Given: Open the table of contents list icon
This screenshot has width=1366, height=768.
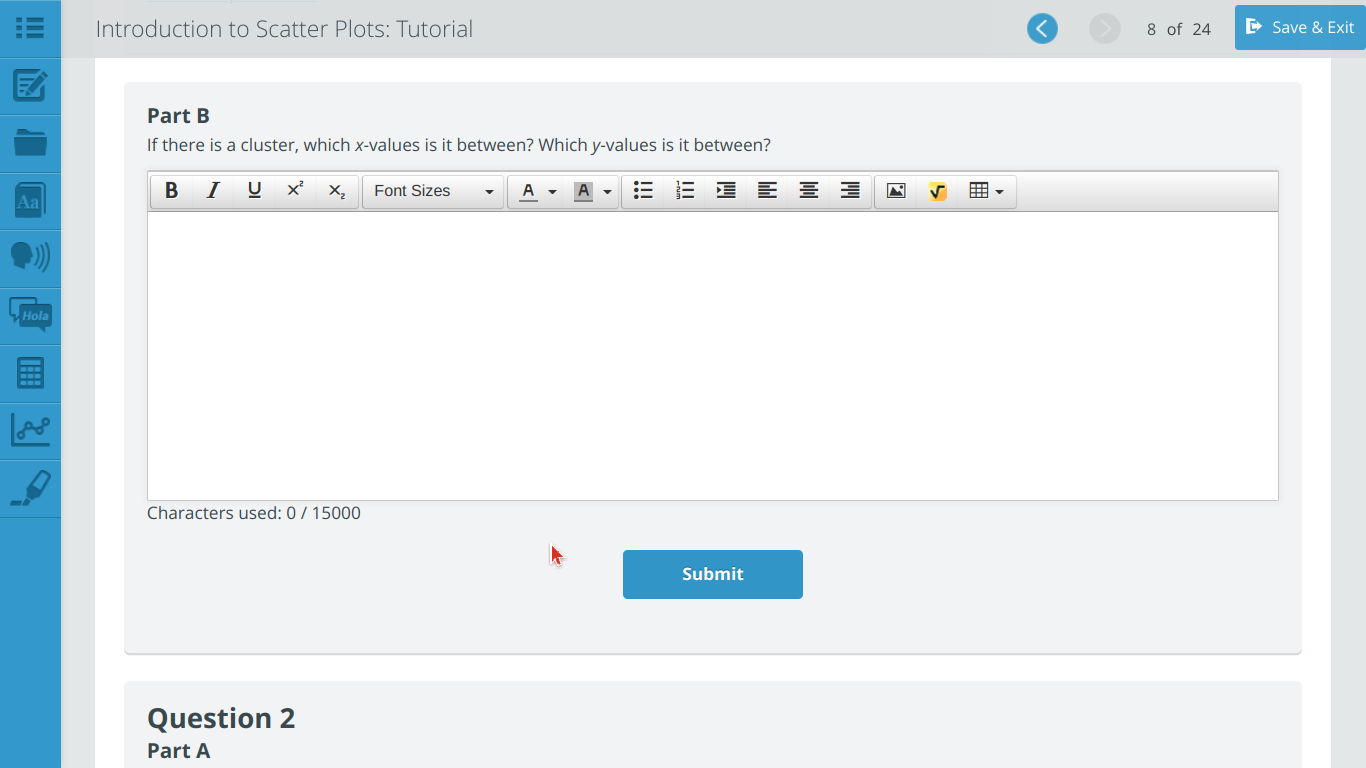Looking at the screenshot, I should pyautogui.click(x=30, y=28).
